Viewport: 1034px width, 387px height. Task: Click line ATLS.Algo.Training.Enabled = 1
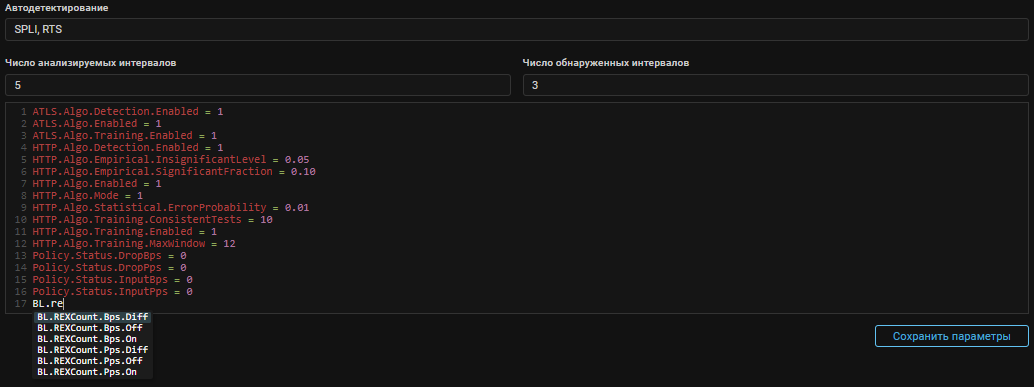point(125,135)
